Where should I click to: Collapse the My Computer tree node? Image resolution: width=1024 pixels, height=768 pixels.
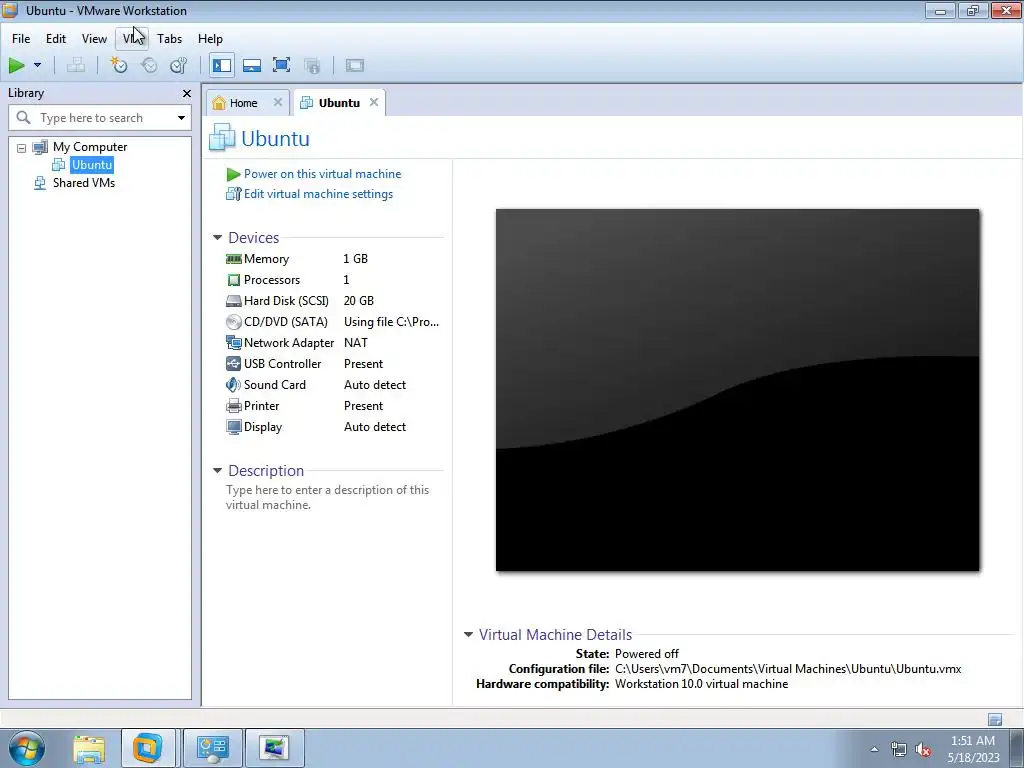pos(22,148)
